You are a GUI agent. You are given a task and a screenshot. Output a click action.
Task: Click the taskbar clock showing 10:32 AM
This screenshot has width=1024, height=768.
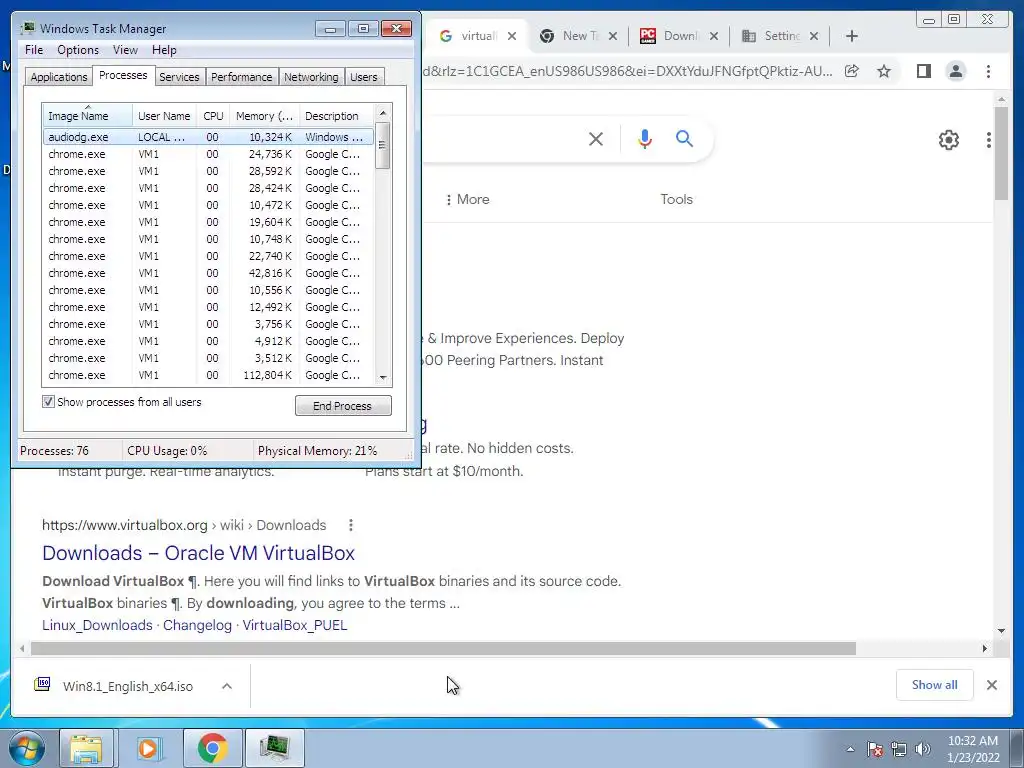click(x=973, y=749)
